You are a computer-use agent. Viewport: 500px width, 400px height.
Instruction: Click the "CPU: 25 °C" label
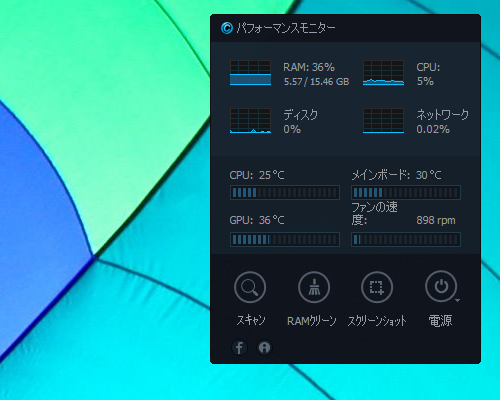257,175
